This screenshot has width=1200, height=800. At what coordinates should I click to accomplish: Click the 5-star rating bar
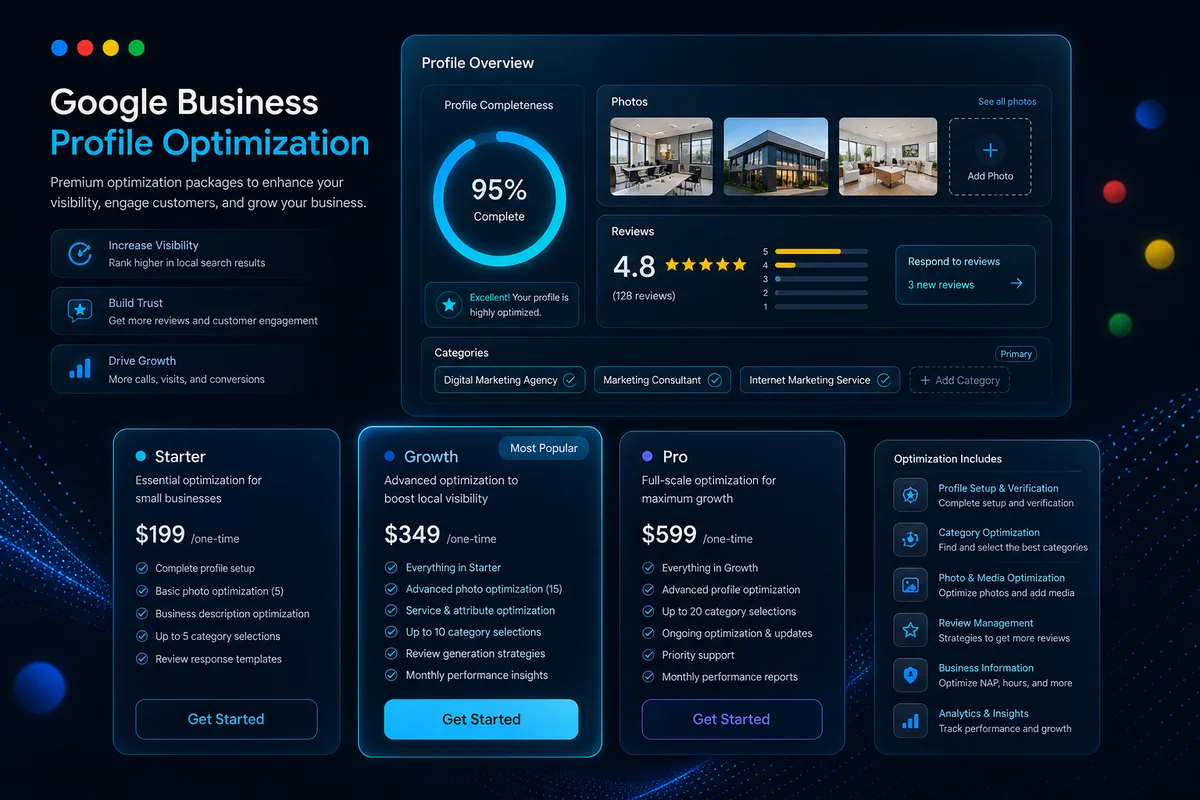(821, 252)
